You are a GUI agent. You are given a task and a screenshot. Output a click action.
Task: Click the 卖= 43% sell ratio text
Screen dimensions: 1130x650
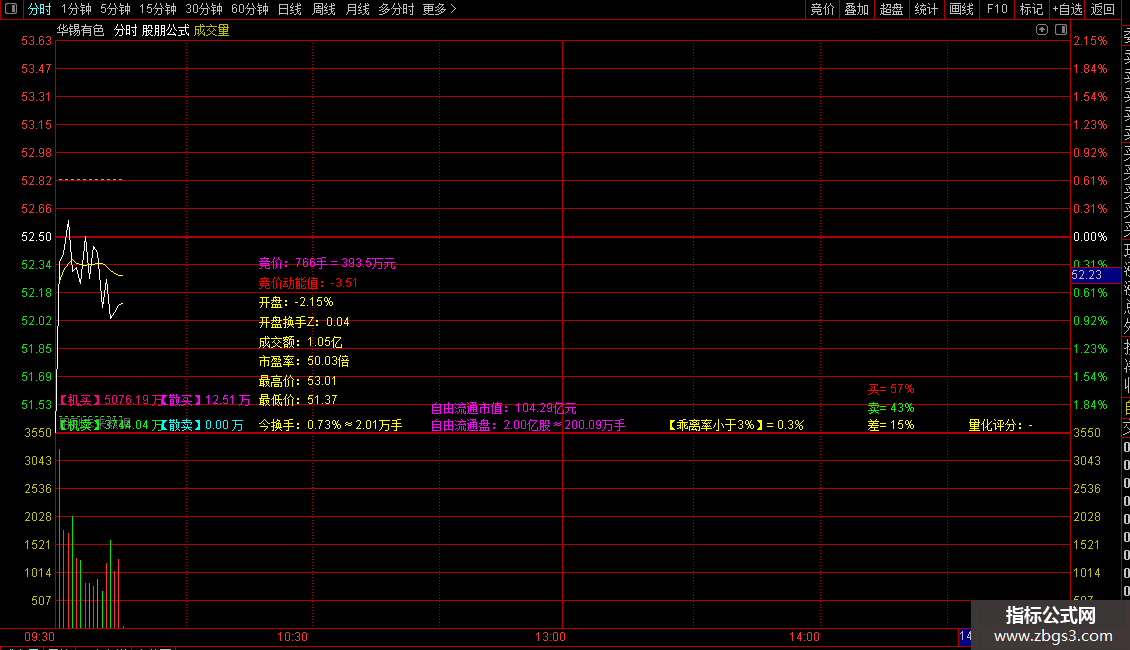pos(891,408)
